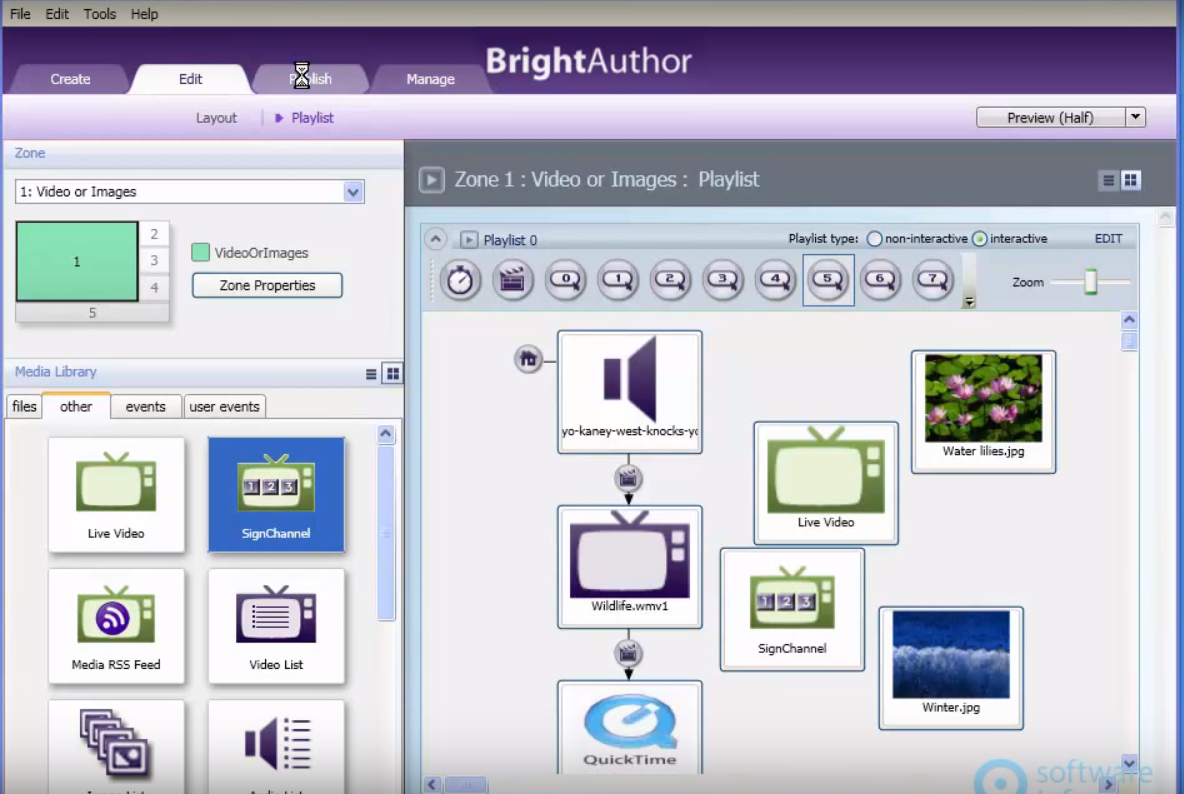Select the timeout event stopwatch icon
Image resolution: width=1184 pixels, height=794 pixels.
(459, 280)
